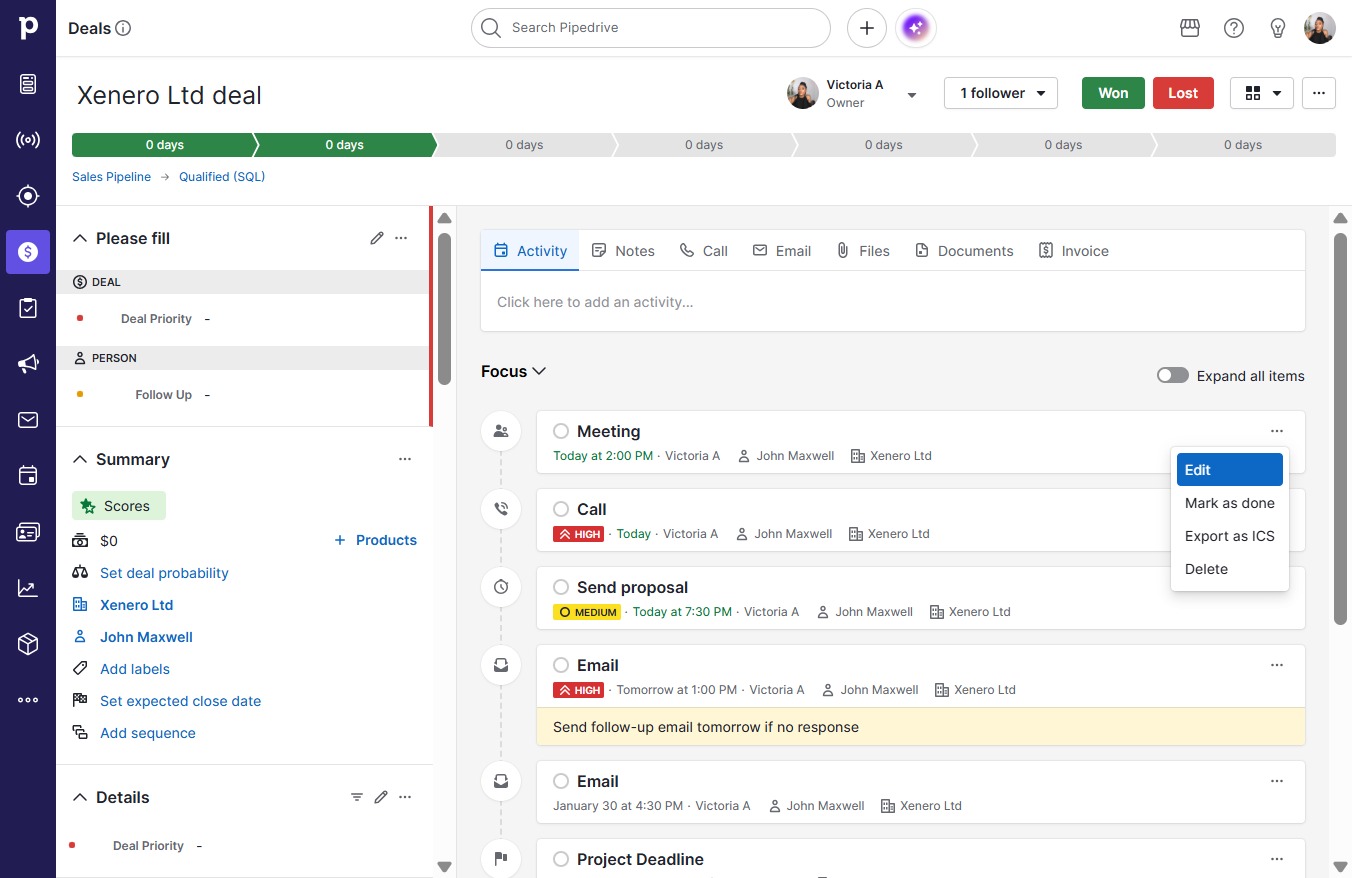Click the quick add plus button
The height and width of the screenshot is (878, 1352).
867,28
